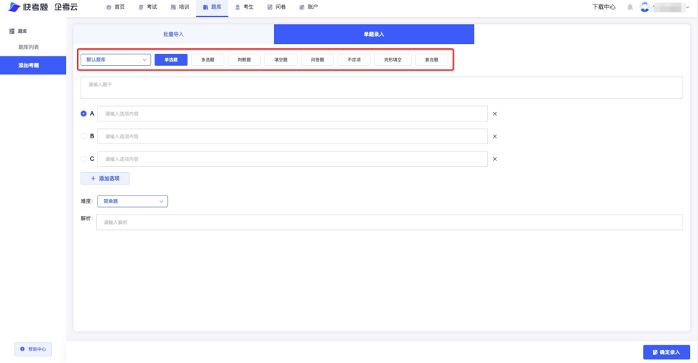Select 多选题 question type
This screenshot has height=363, width=698.
[x=207, y=60]
